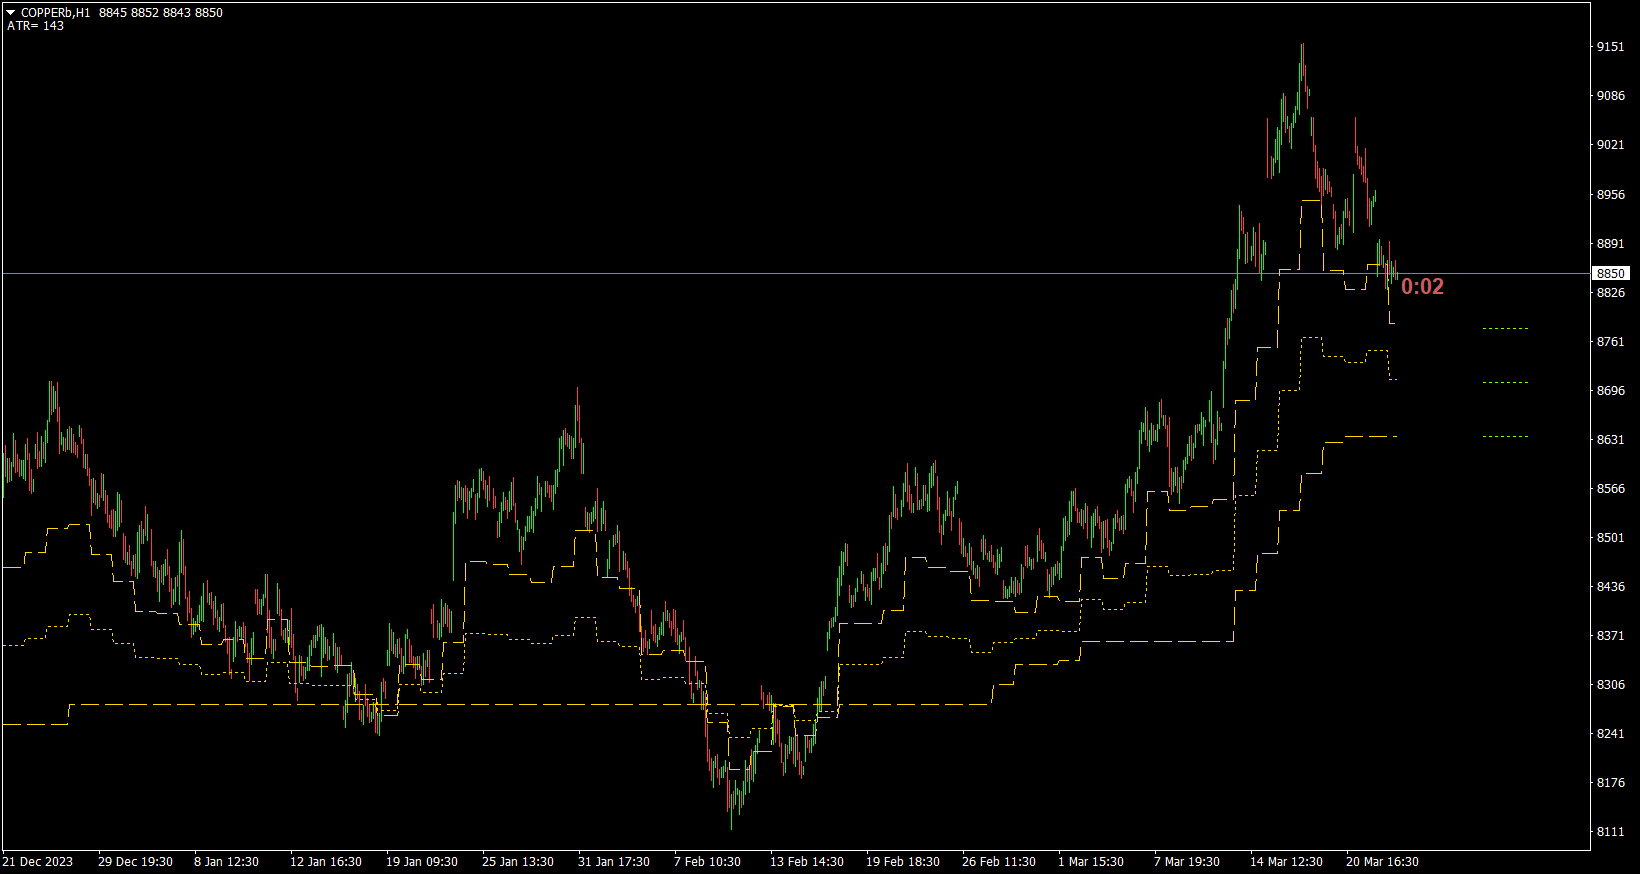Viewport: 1640px width, 874px height.
Task: Click the 8436 price scale label
Action: tap(1610, 587)
